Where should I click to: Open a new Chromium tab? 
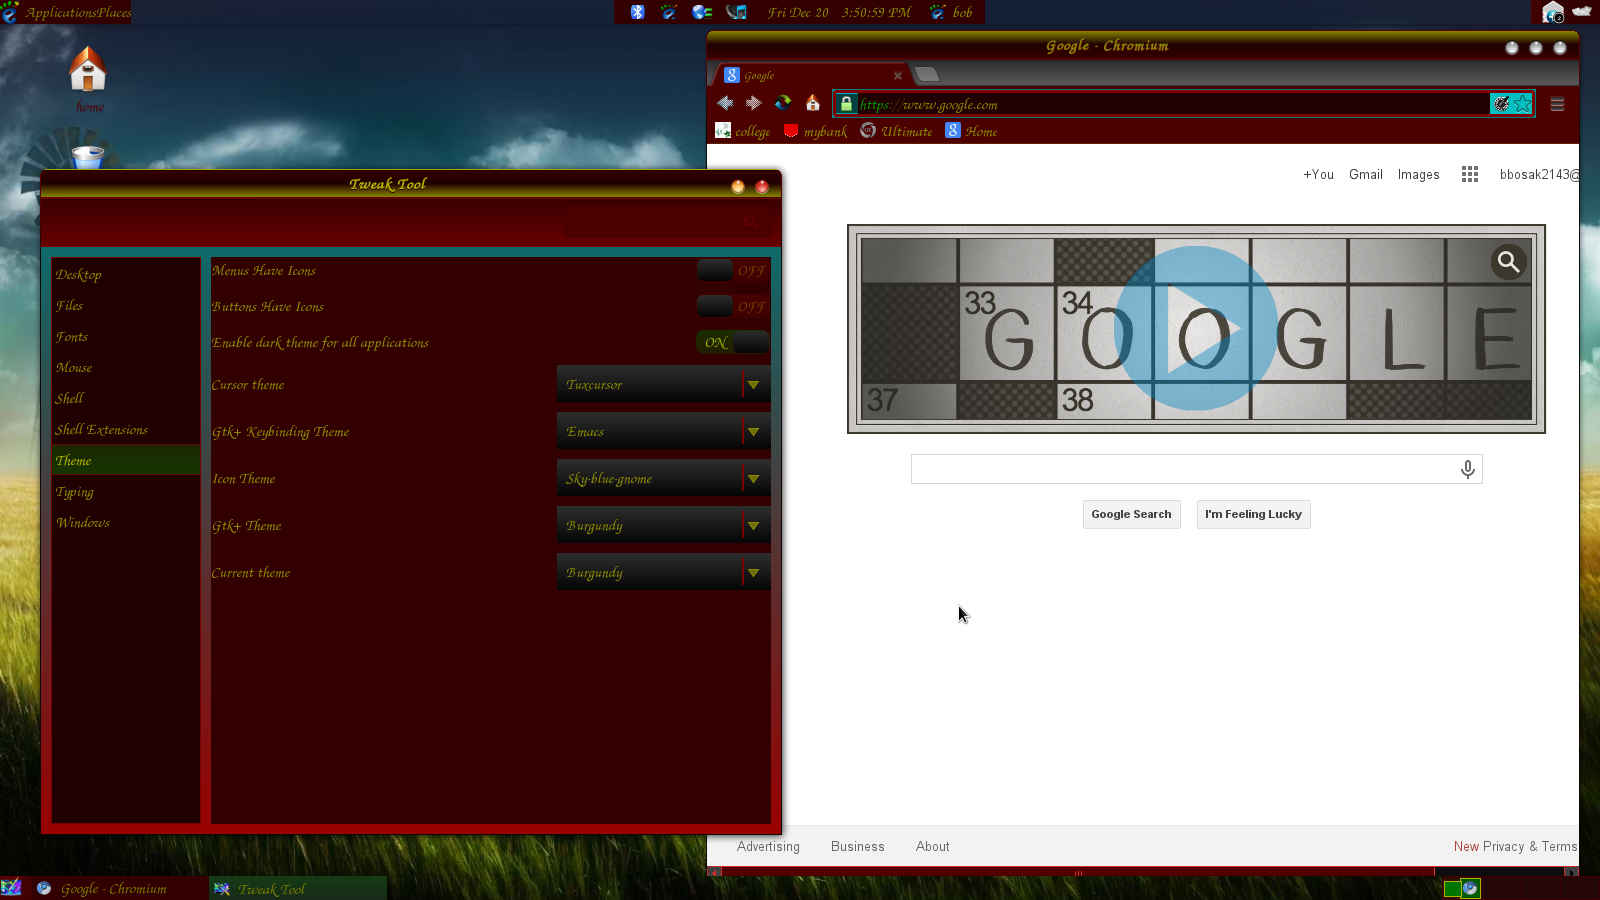(927, 75)
